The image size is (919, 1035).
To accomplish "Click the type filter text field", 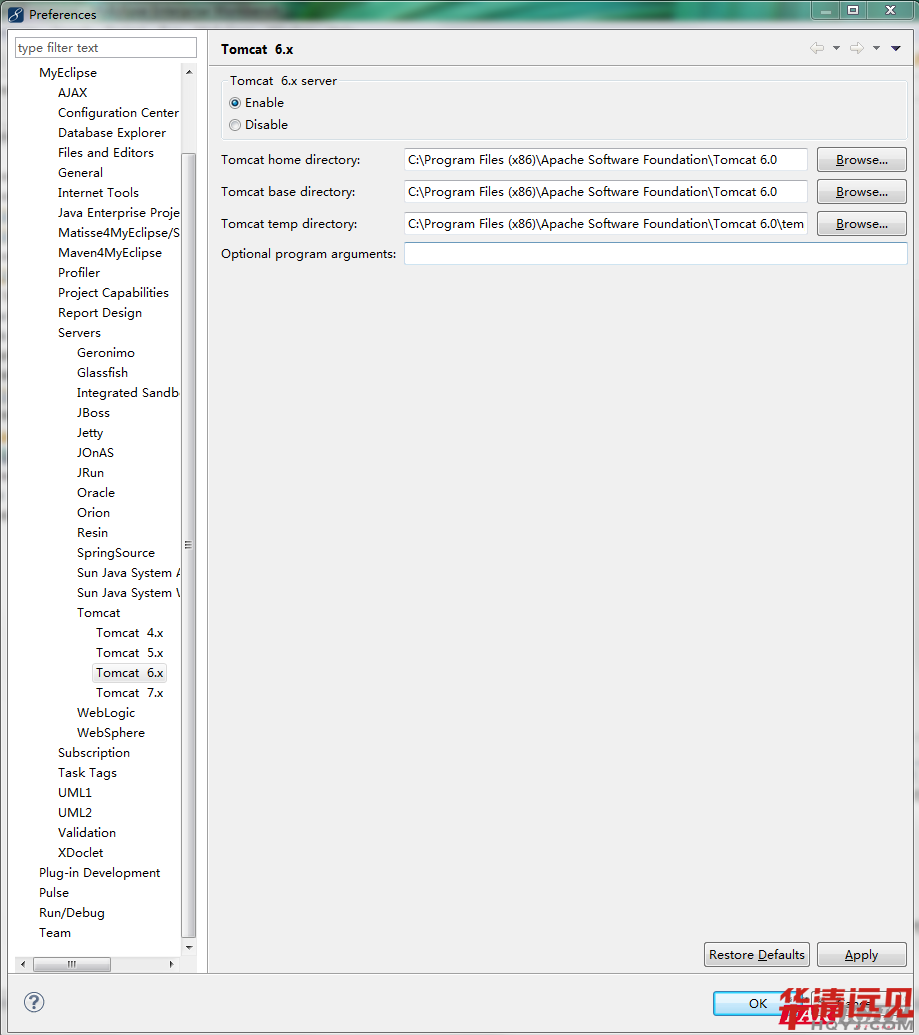I will (x=106, y=48).
